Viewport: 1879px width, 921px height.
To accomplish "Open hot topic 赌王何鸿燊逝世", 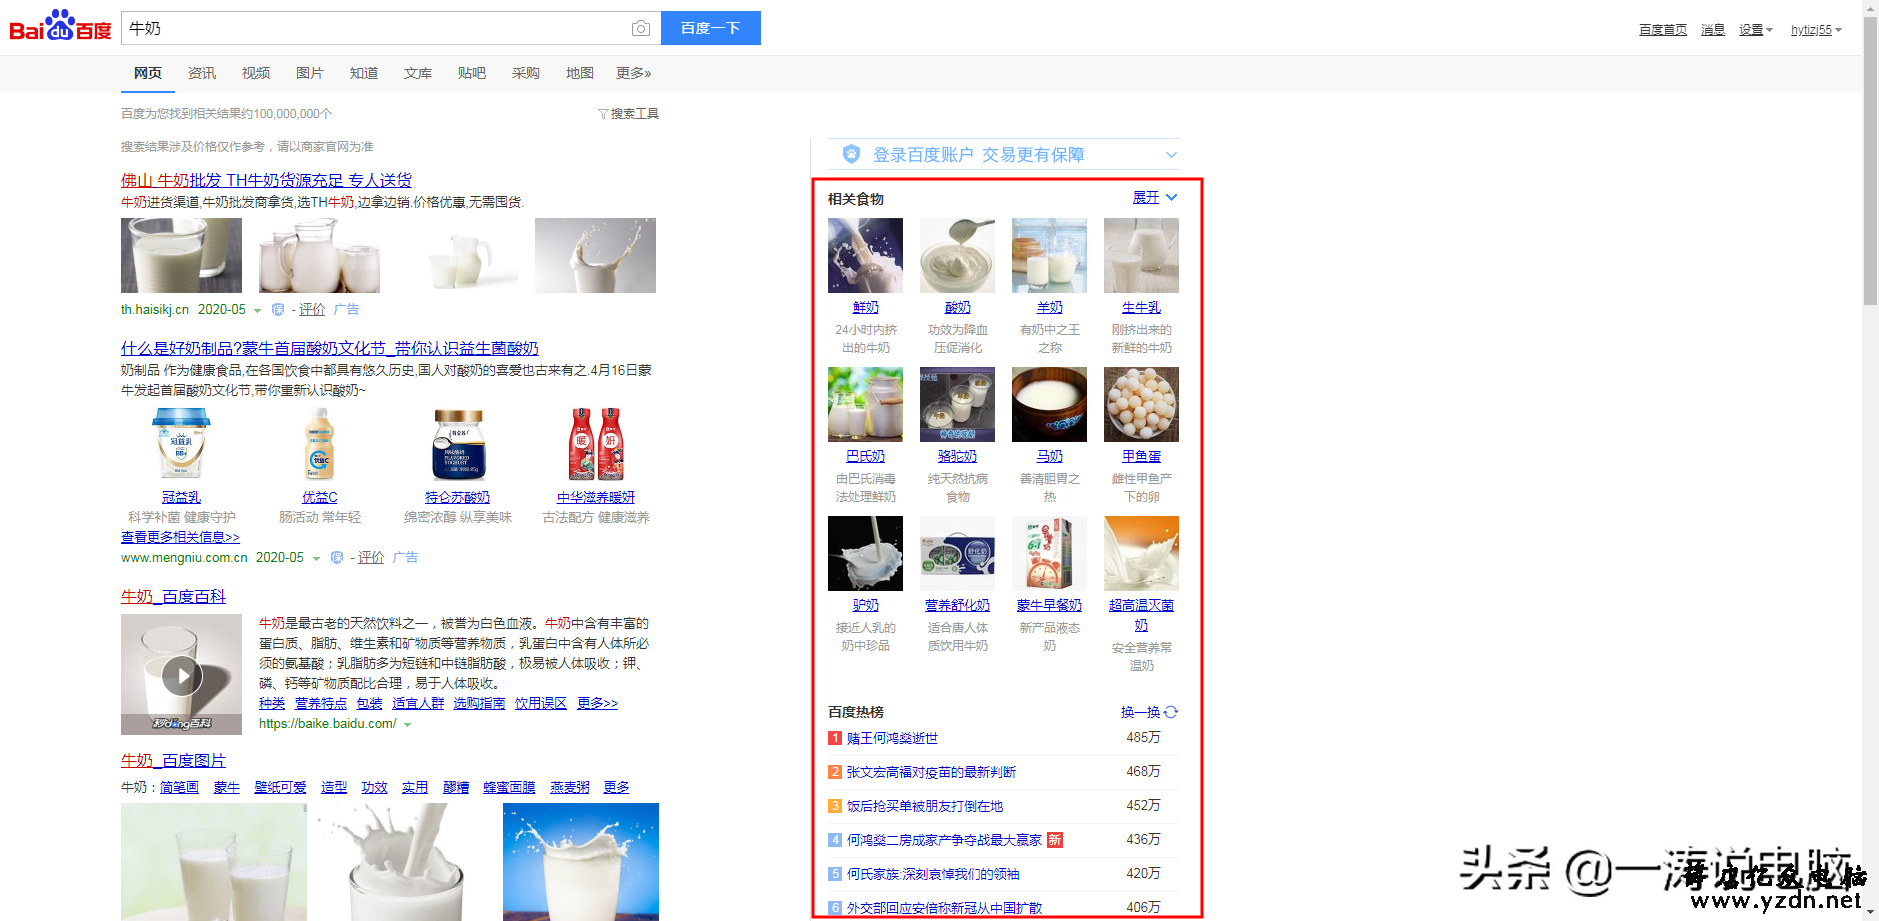I will tap(892, 738).
